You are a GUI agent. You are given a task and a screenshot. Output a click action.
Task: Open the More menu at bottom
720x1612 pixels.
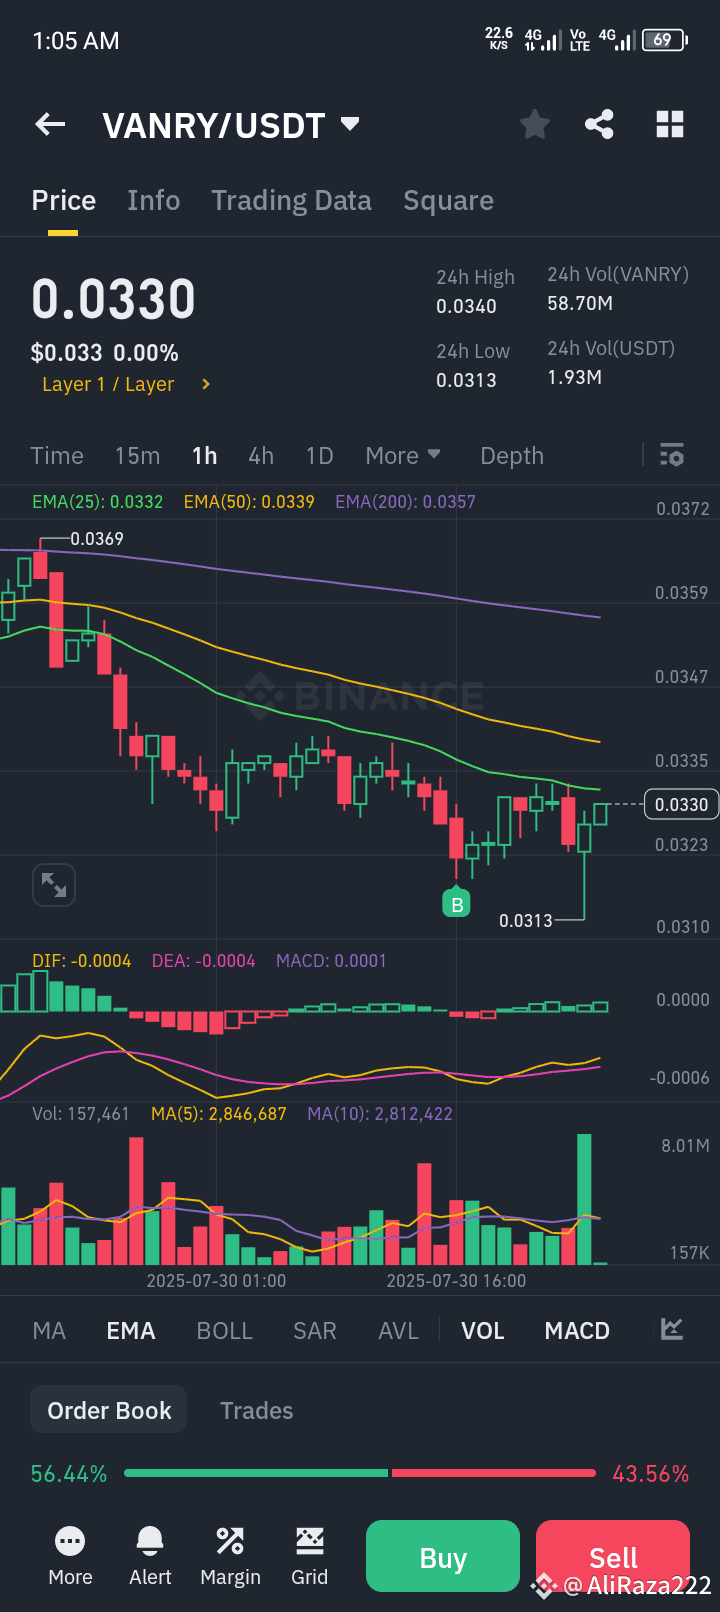click(70, 1555)
